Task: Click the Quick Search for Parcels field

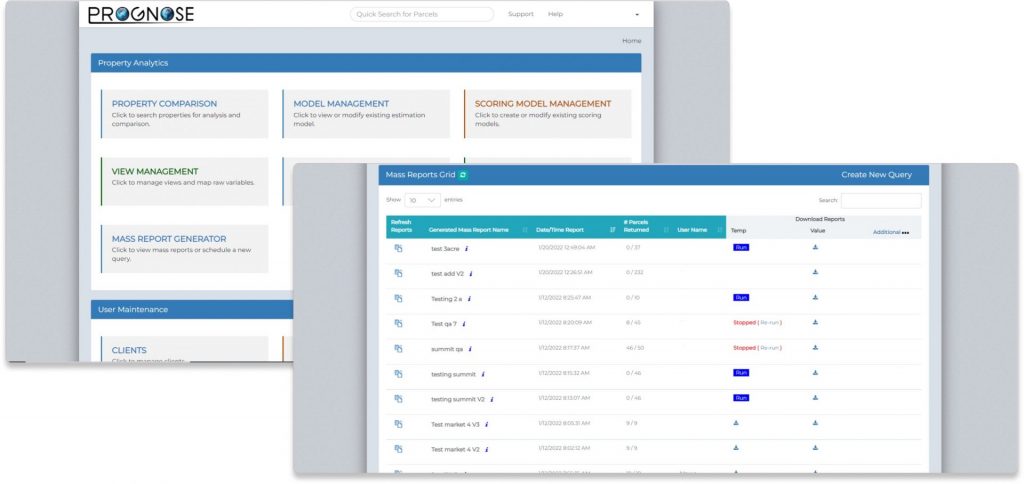Action: [x=421, y=14]
